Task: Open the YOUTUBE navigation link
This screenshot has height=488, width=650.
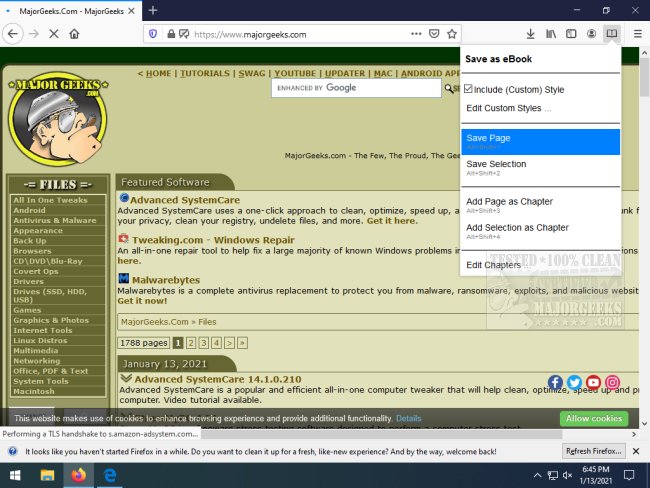Action: tap(295, 73)
